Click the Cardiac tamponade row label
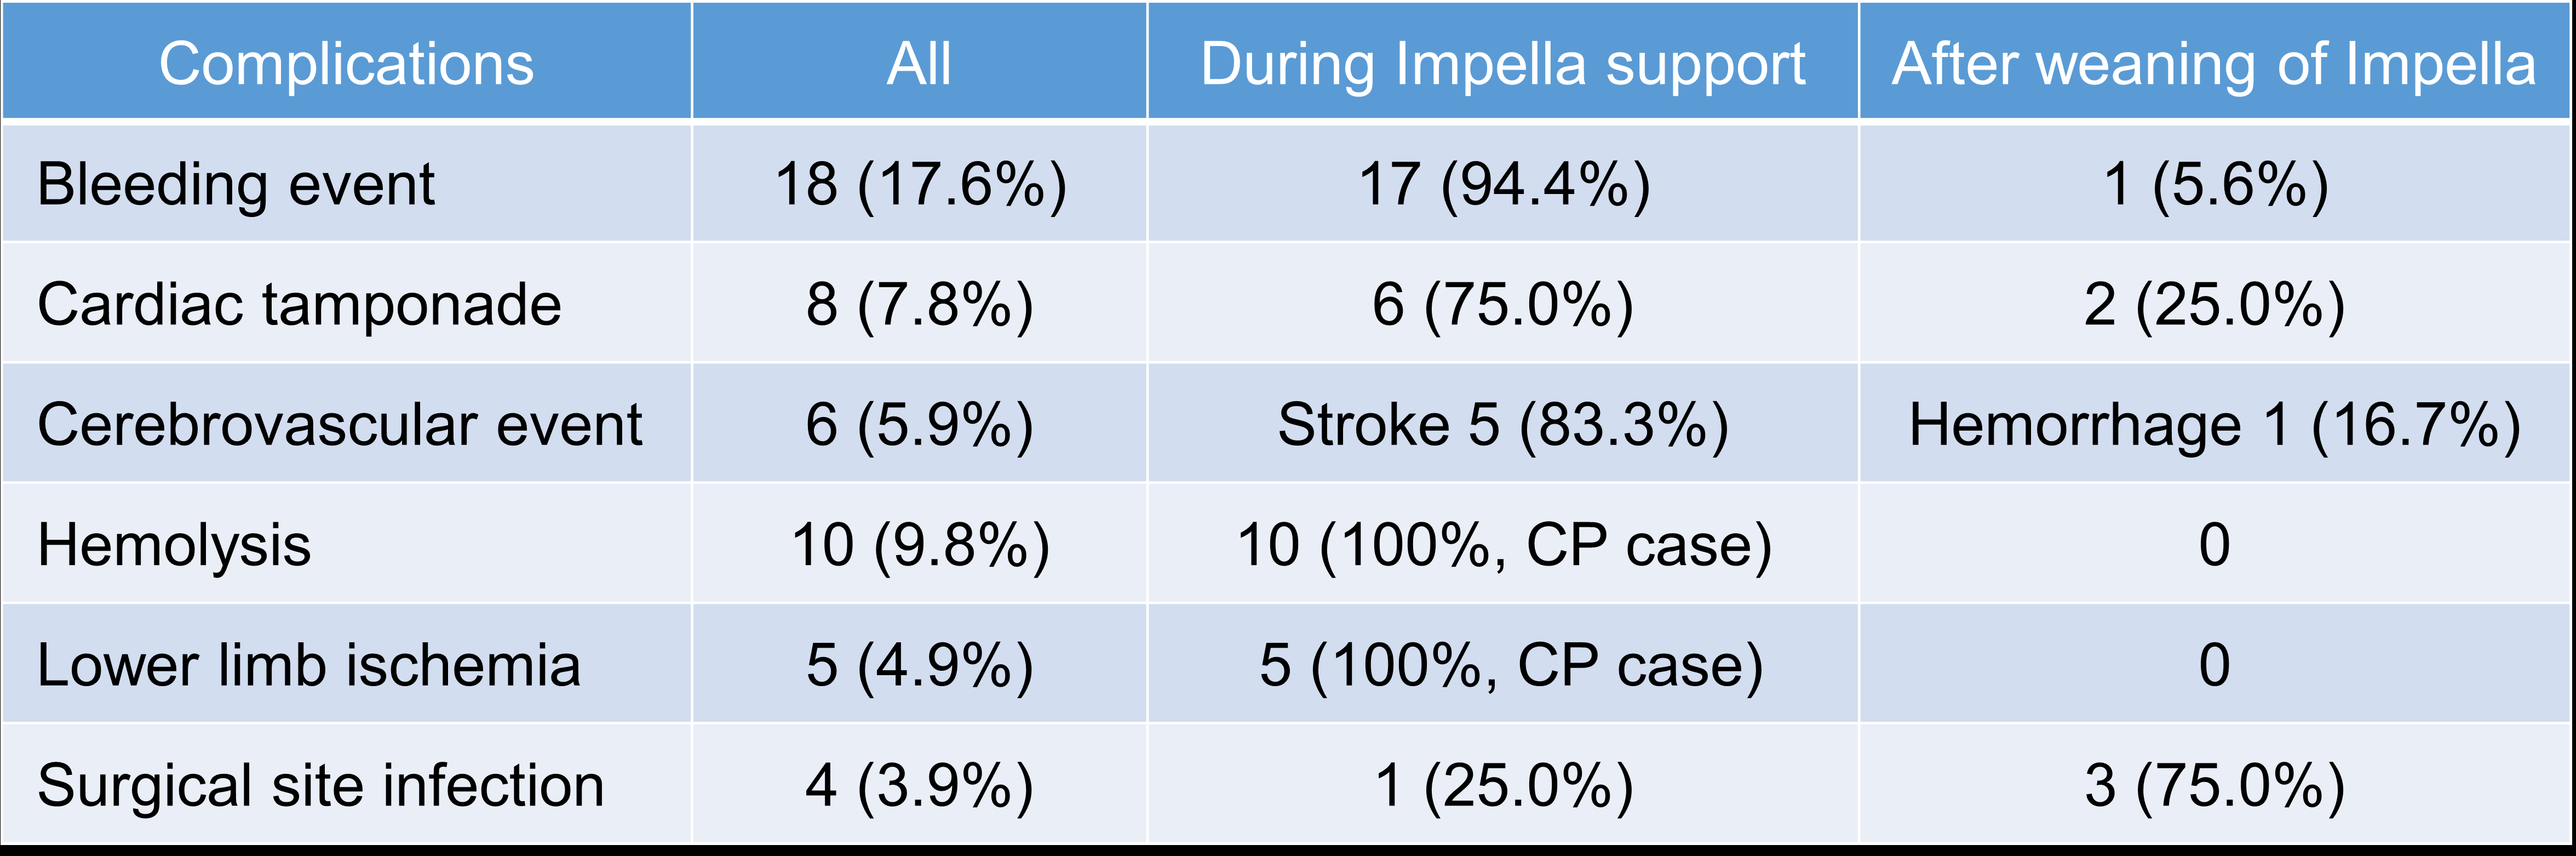This screenshot has height=856, width=2576. pyautogui.click(x=299, y=304)
